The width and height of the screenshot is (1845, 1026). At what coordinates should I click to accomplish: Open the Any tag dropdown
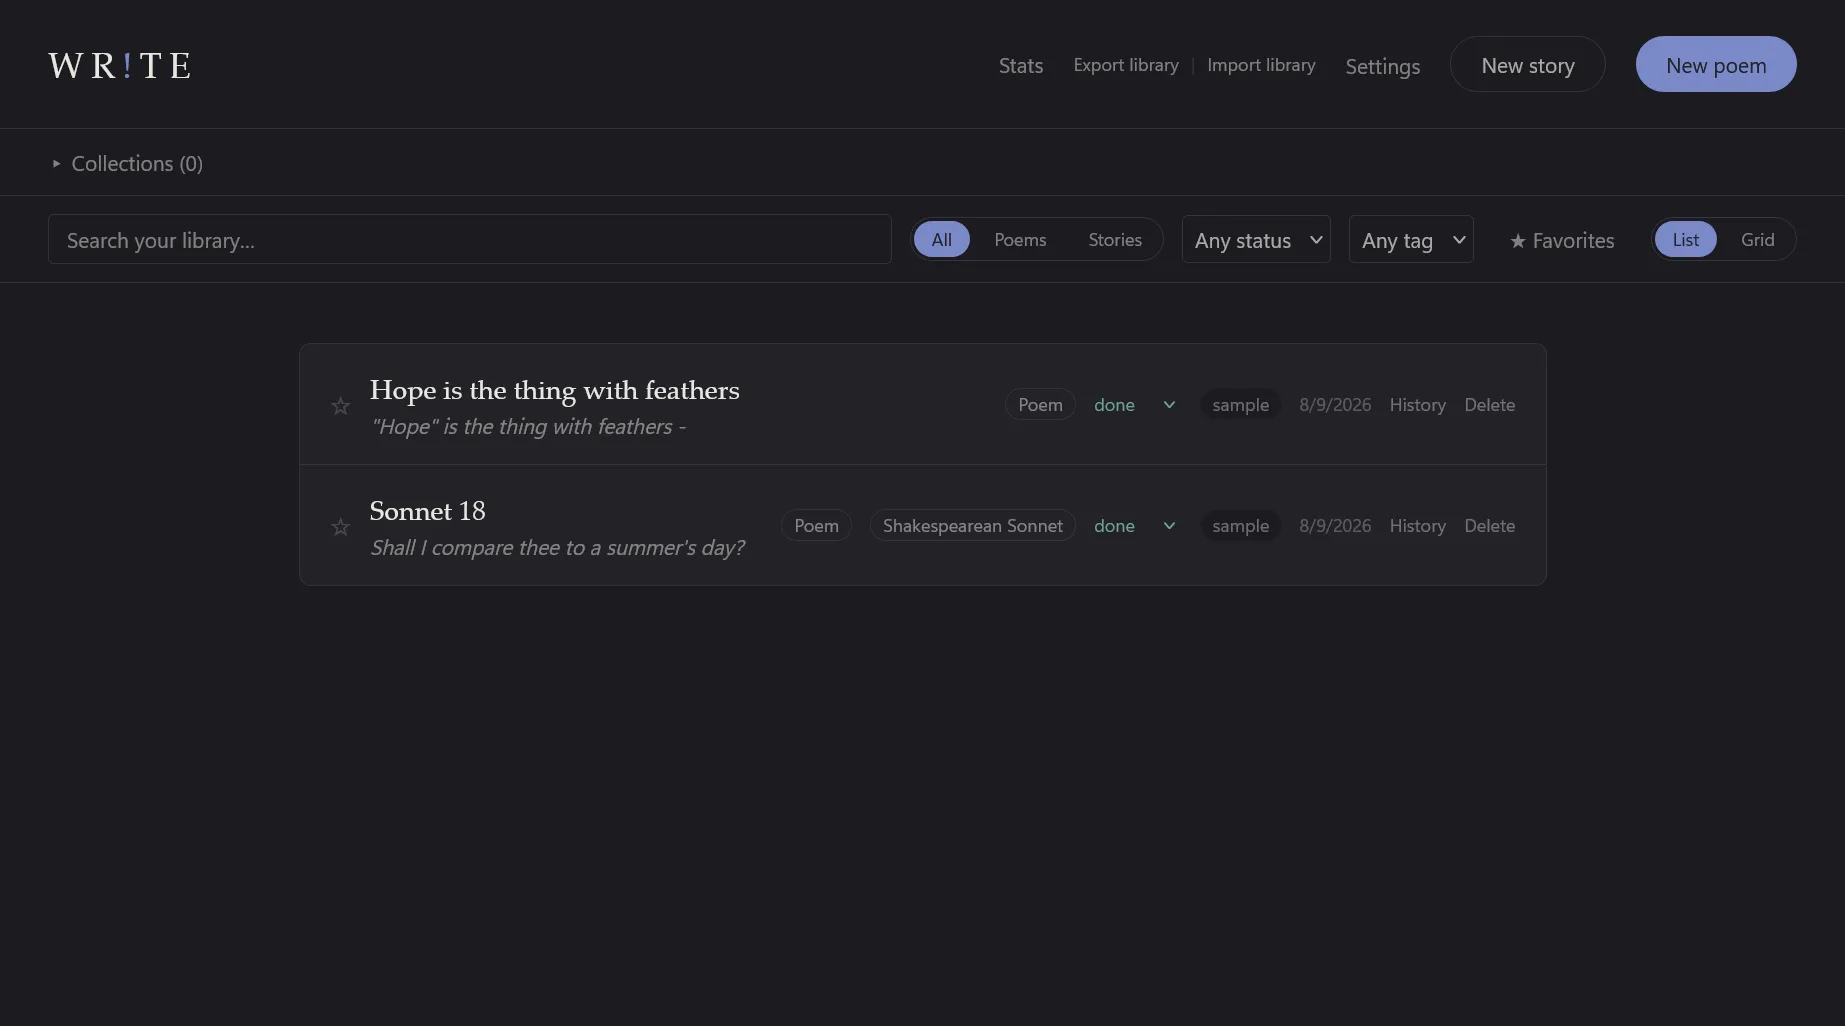(x=1411, y=240)
